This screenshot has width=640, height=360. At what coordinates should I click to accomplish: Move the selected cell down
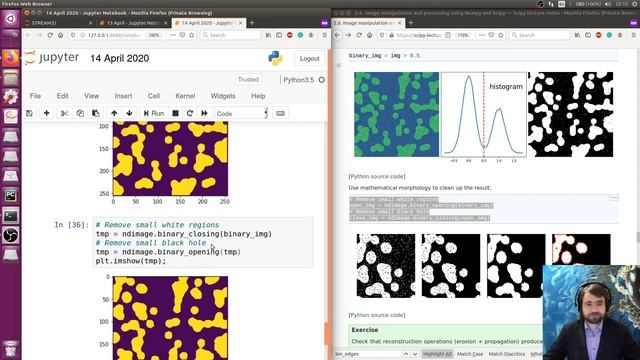(129, 113)
